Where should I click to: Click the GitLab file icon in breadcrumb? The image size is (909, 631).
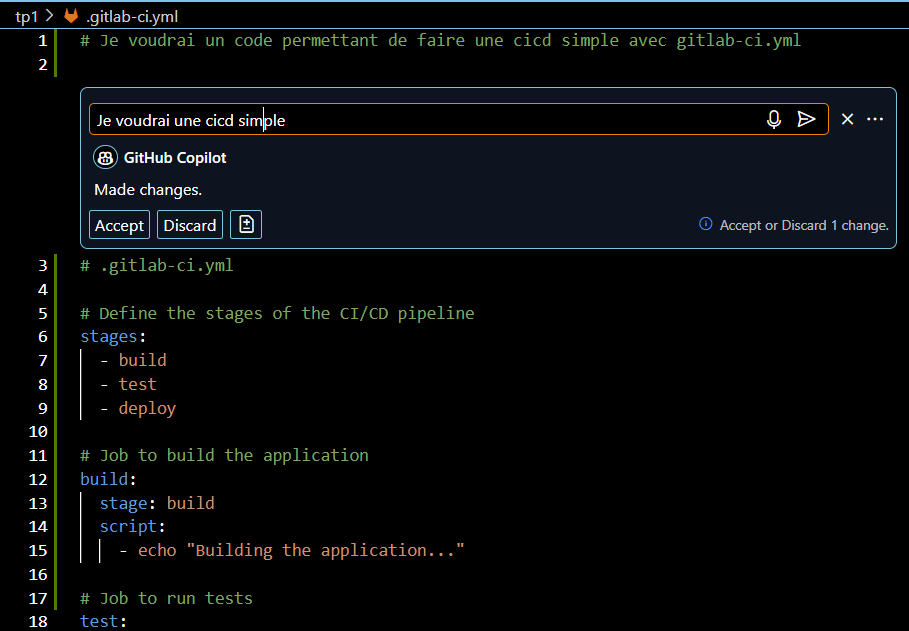point(71,16)
